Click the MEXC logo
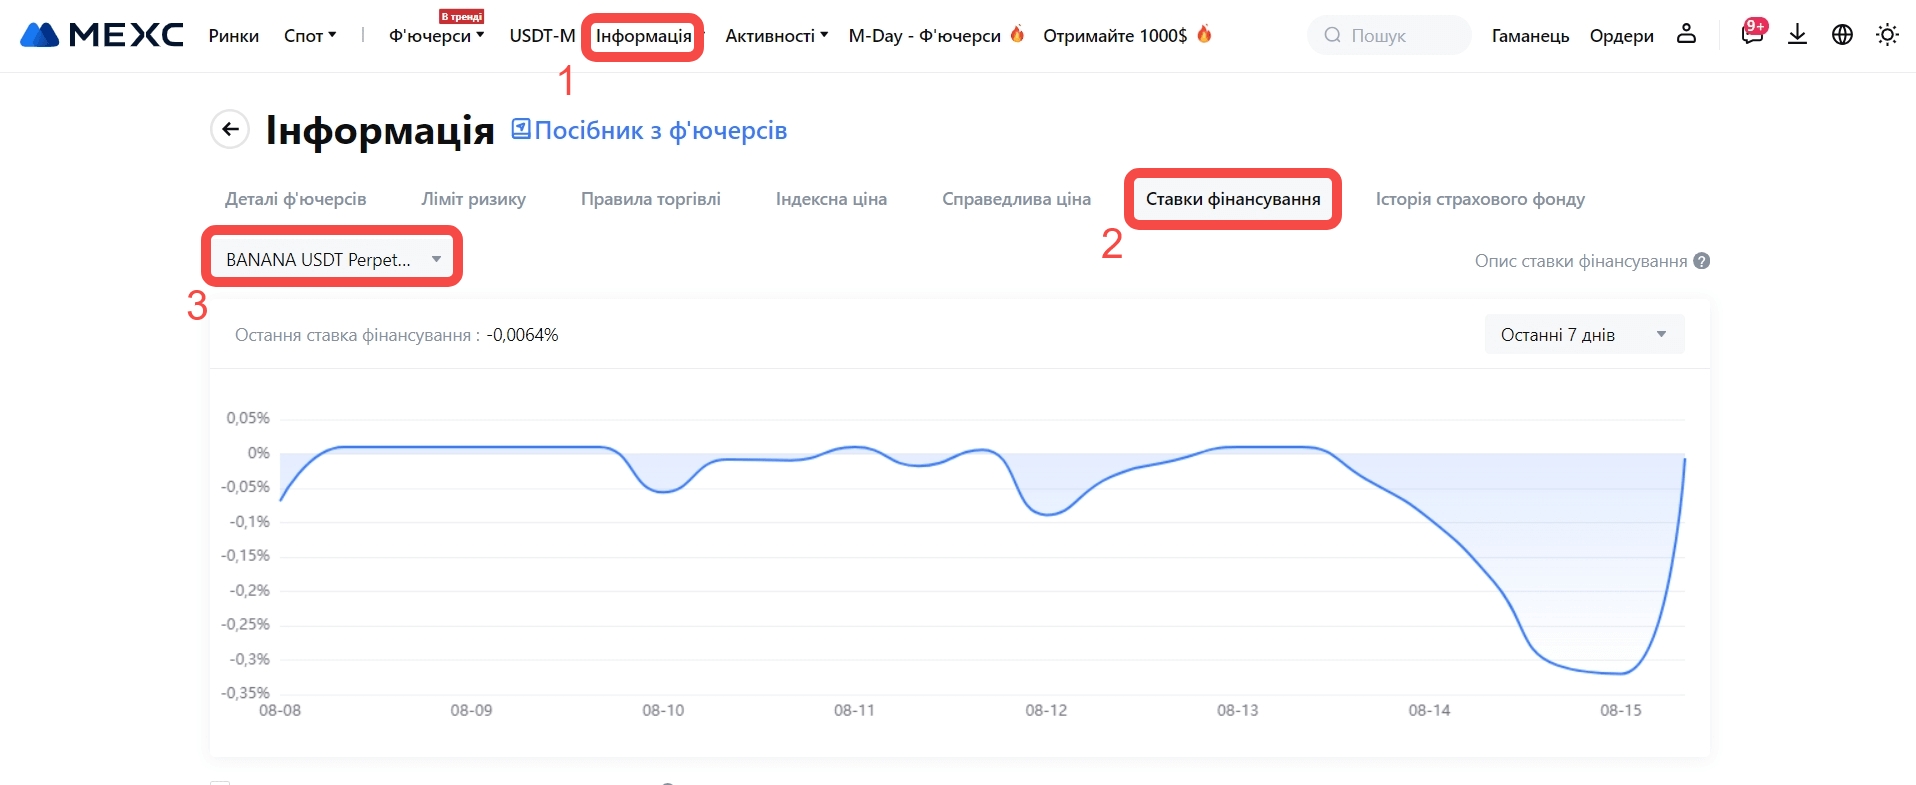This screenshot has width=1916, height=785. click(x=101, y=35)
